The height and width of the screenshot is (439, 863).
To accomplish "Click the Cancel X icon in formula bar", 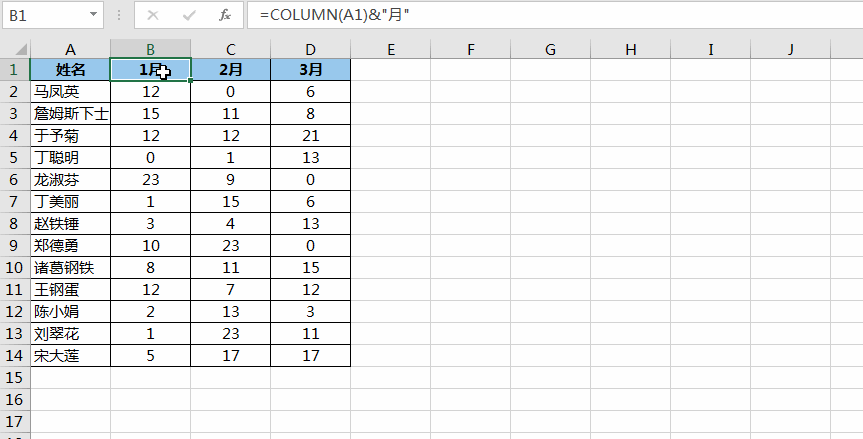I will point(152,16).
